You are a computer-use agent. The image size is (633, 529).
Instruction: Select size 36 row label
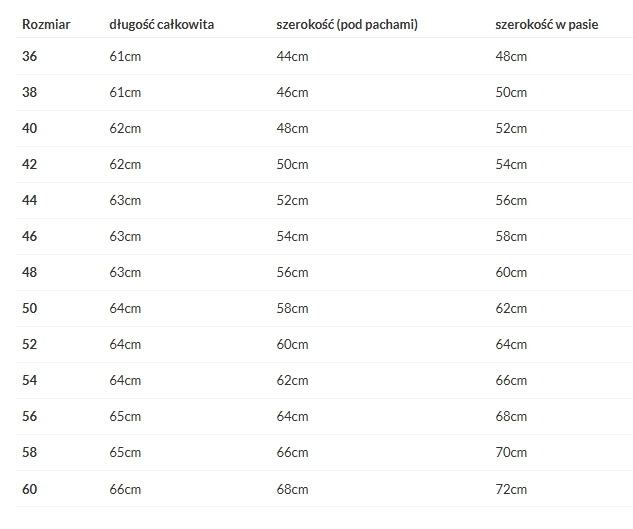tap(29, 56)
